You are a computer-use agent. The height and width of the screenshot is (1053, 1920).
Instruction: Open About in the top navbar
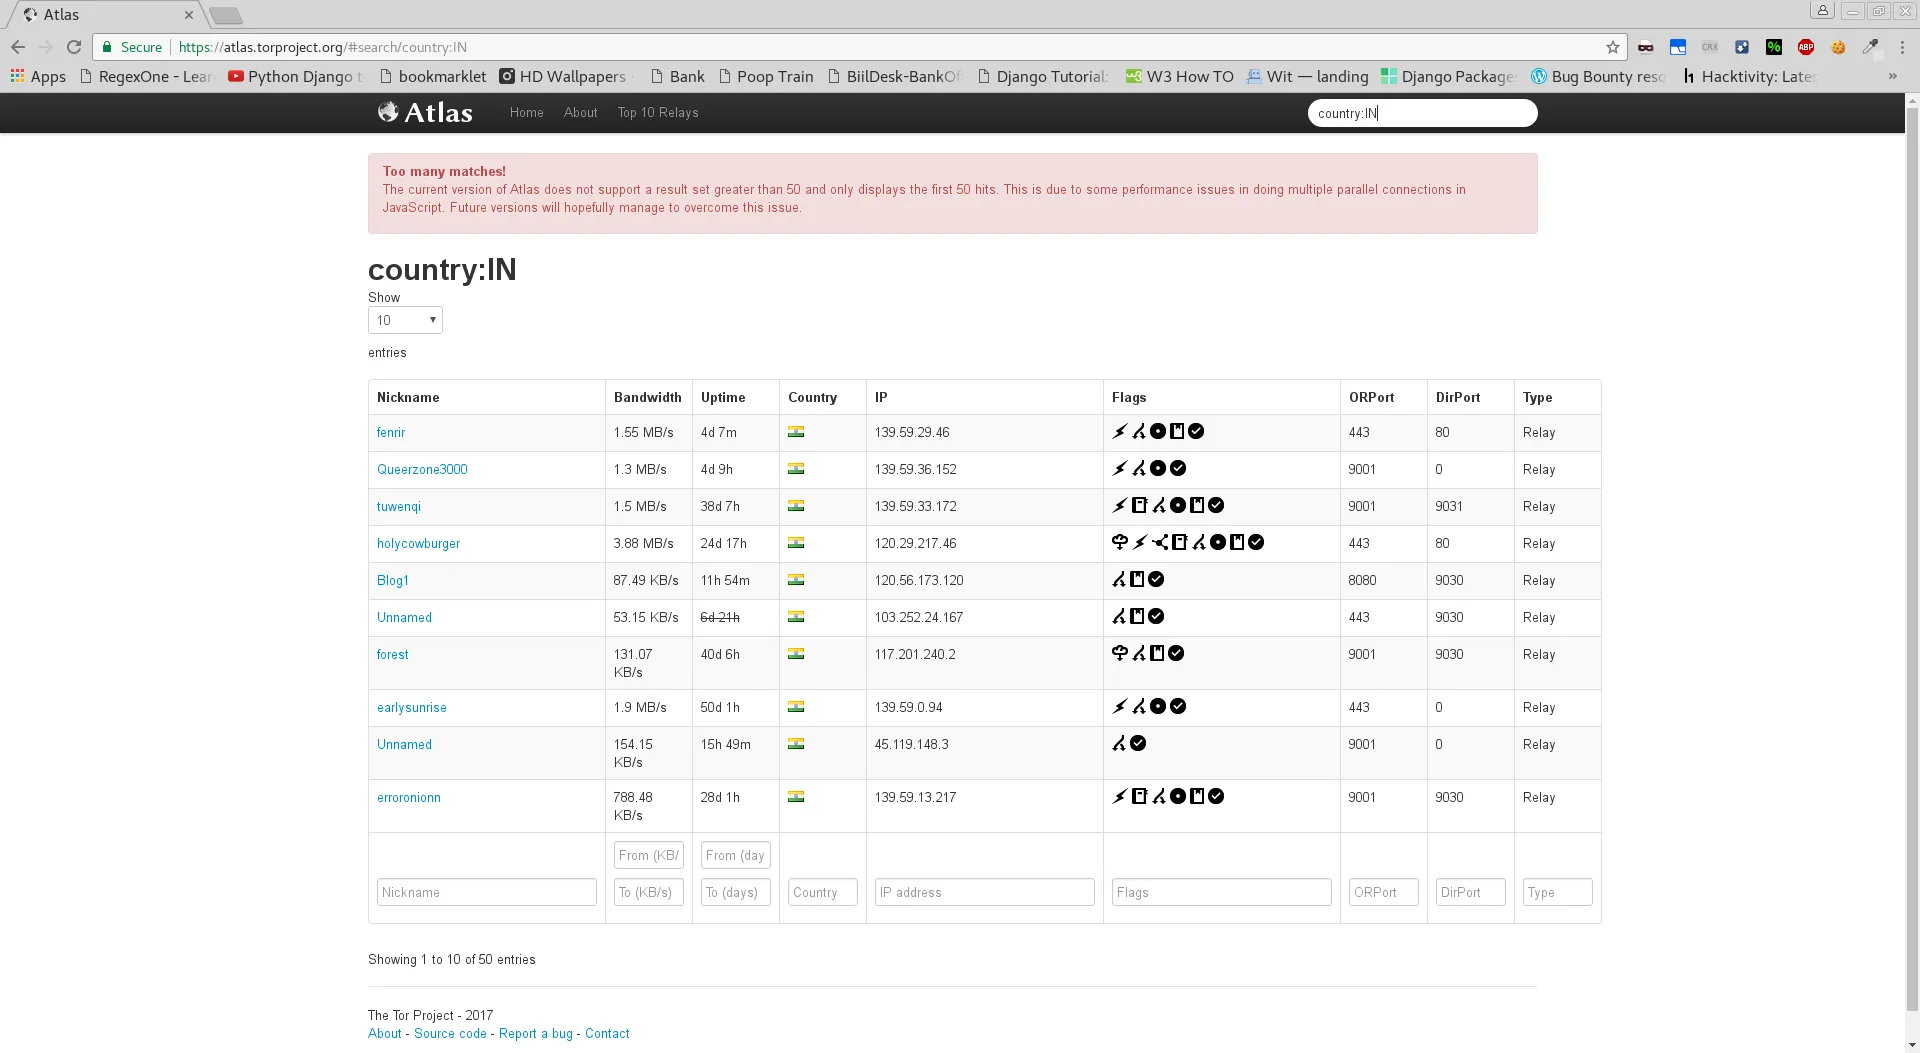pos(580,113)
